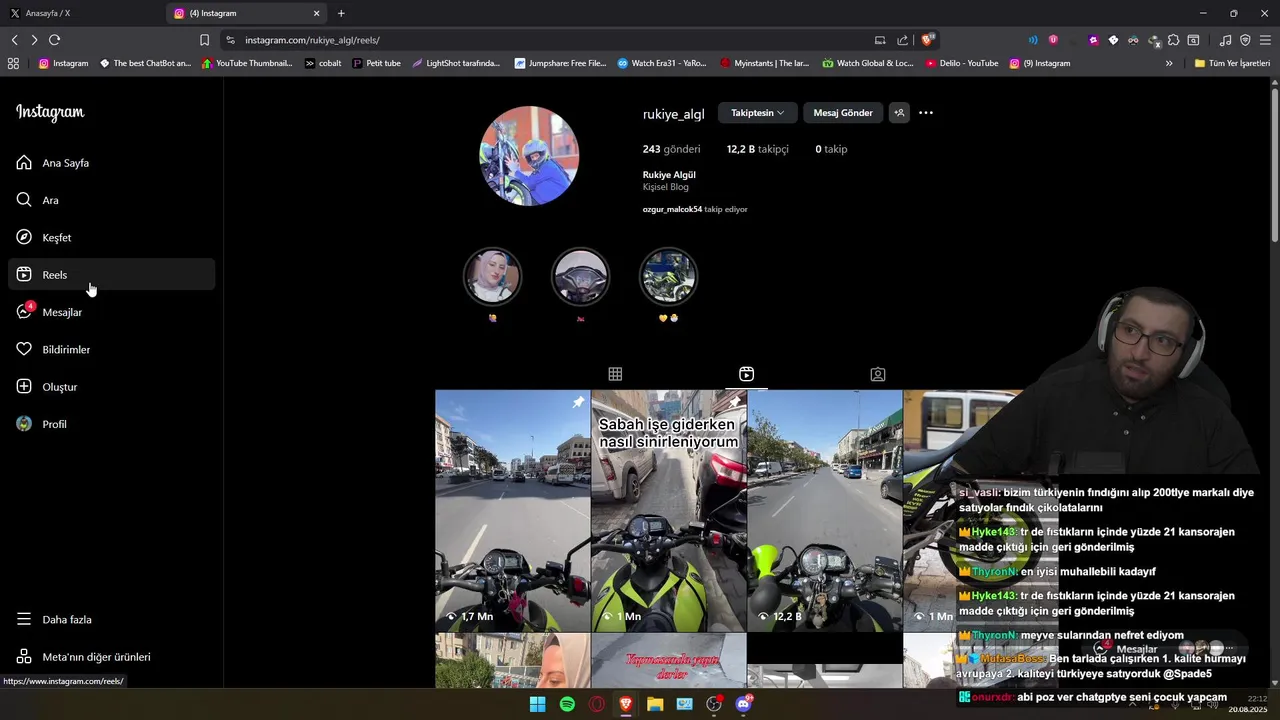Open the 0 takip following list
The width and height of the screenshot is (1280, 720).
point(831,149)
